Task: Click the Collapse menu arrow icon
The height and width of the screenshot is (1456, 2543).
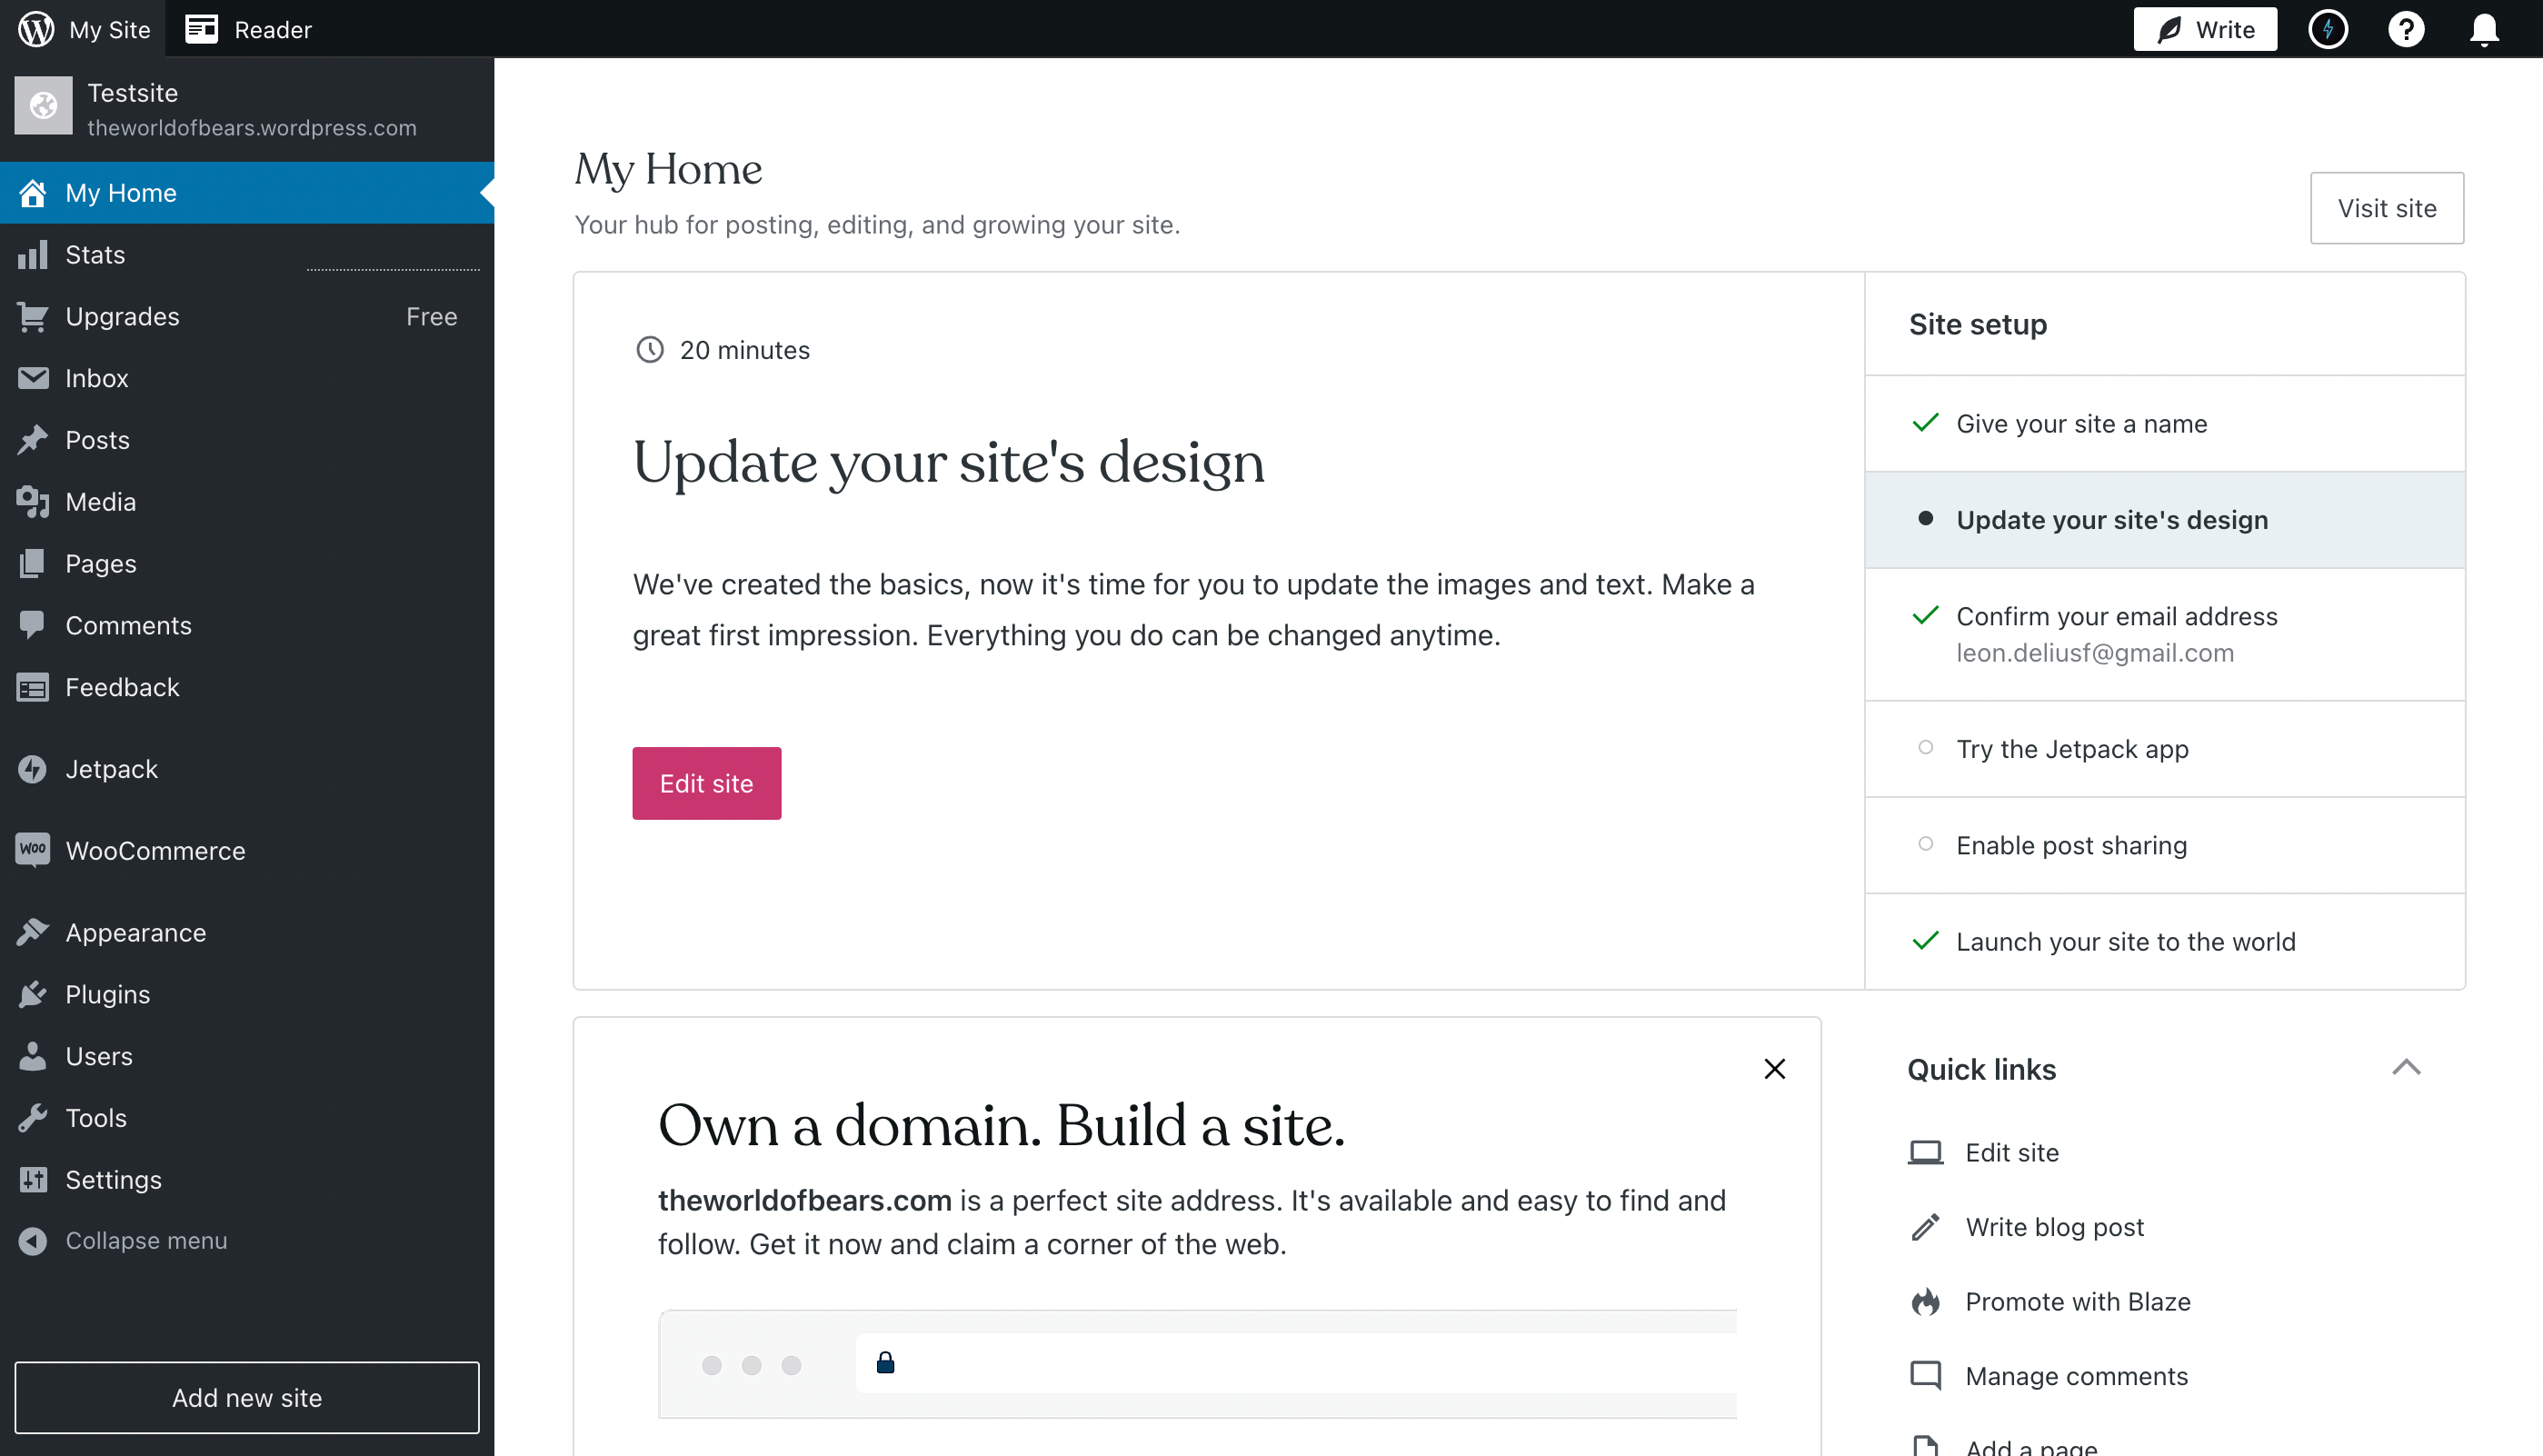Action: [33, 1241]
